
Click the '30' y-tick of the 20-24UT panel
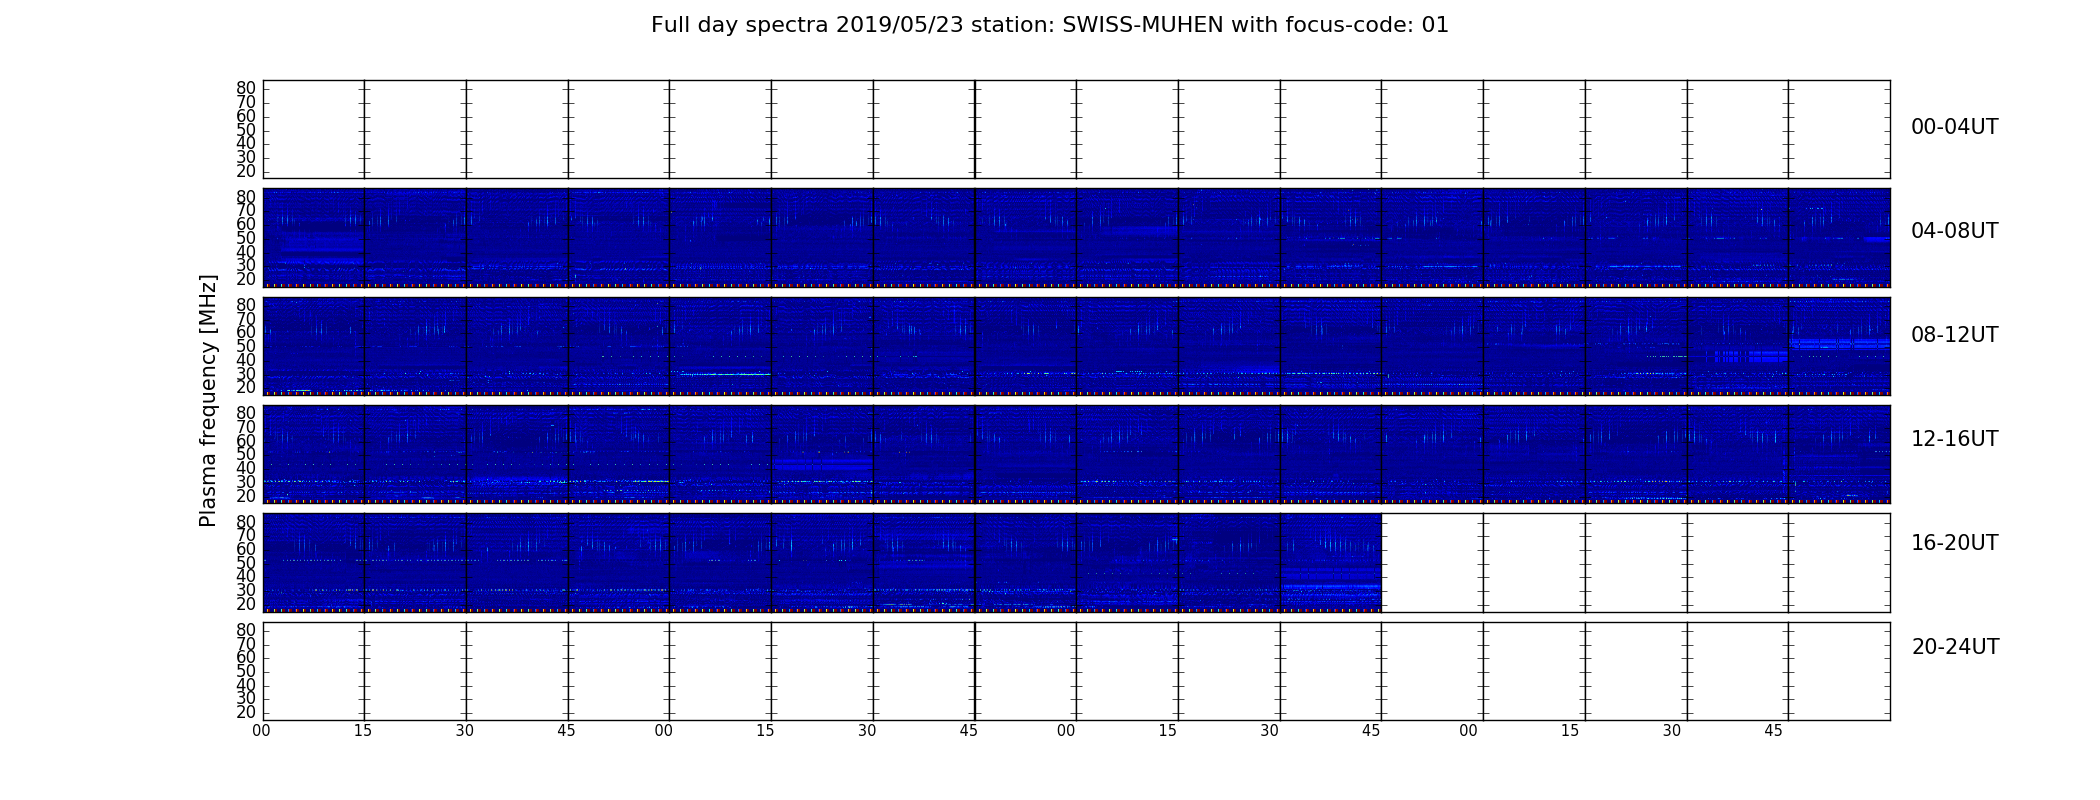[246, 698]
